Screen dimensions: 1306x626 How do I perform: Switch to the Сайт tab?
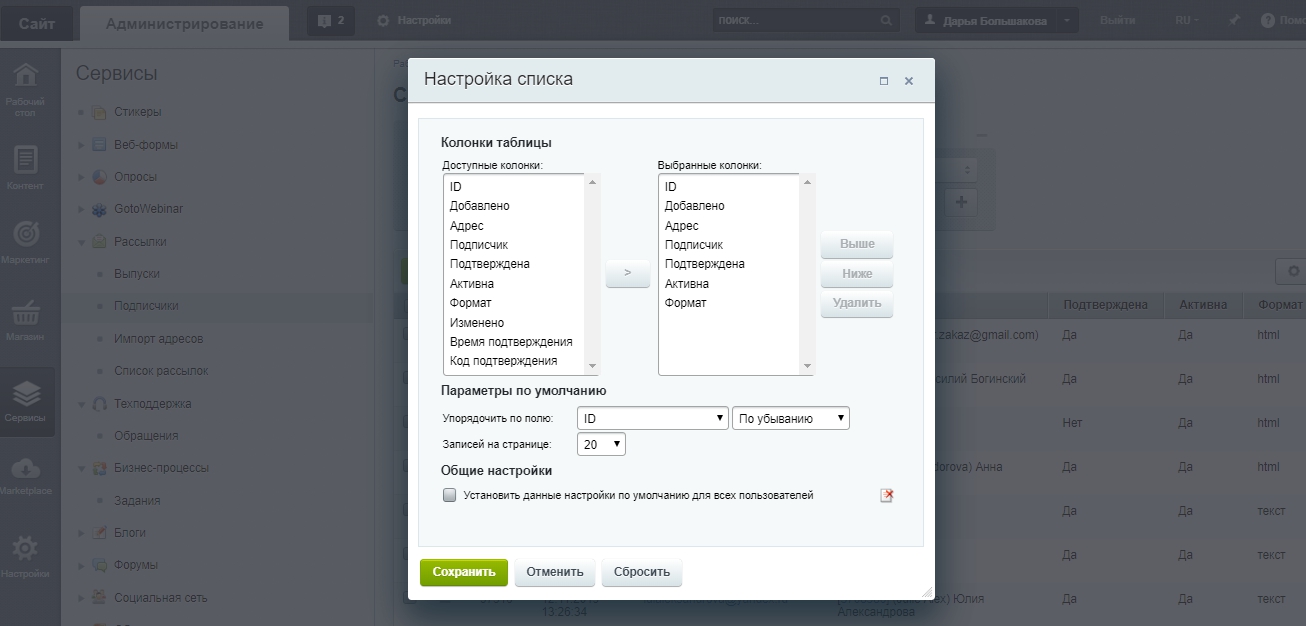37,23
